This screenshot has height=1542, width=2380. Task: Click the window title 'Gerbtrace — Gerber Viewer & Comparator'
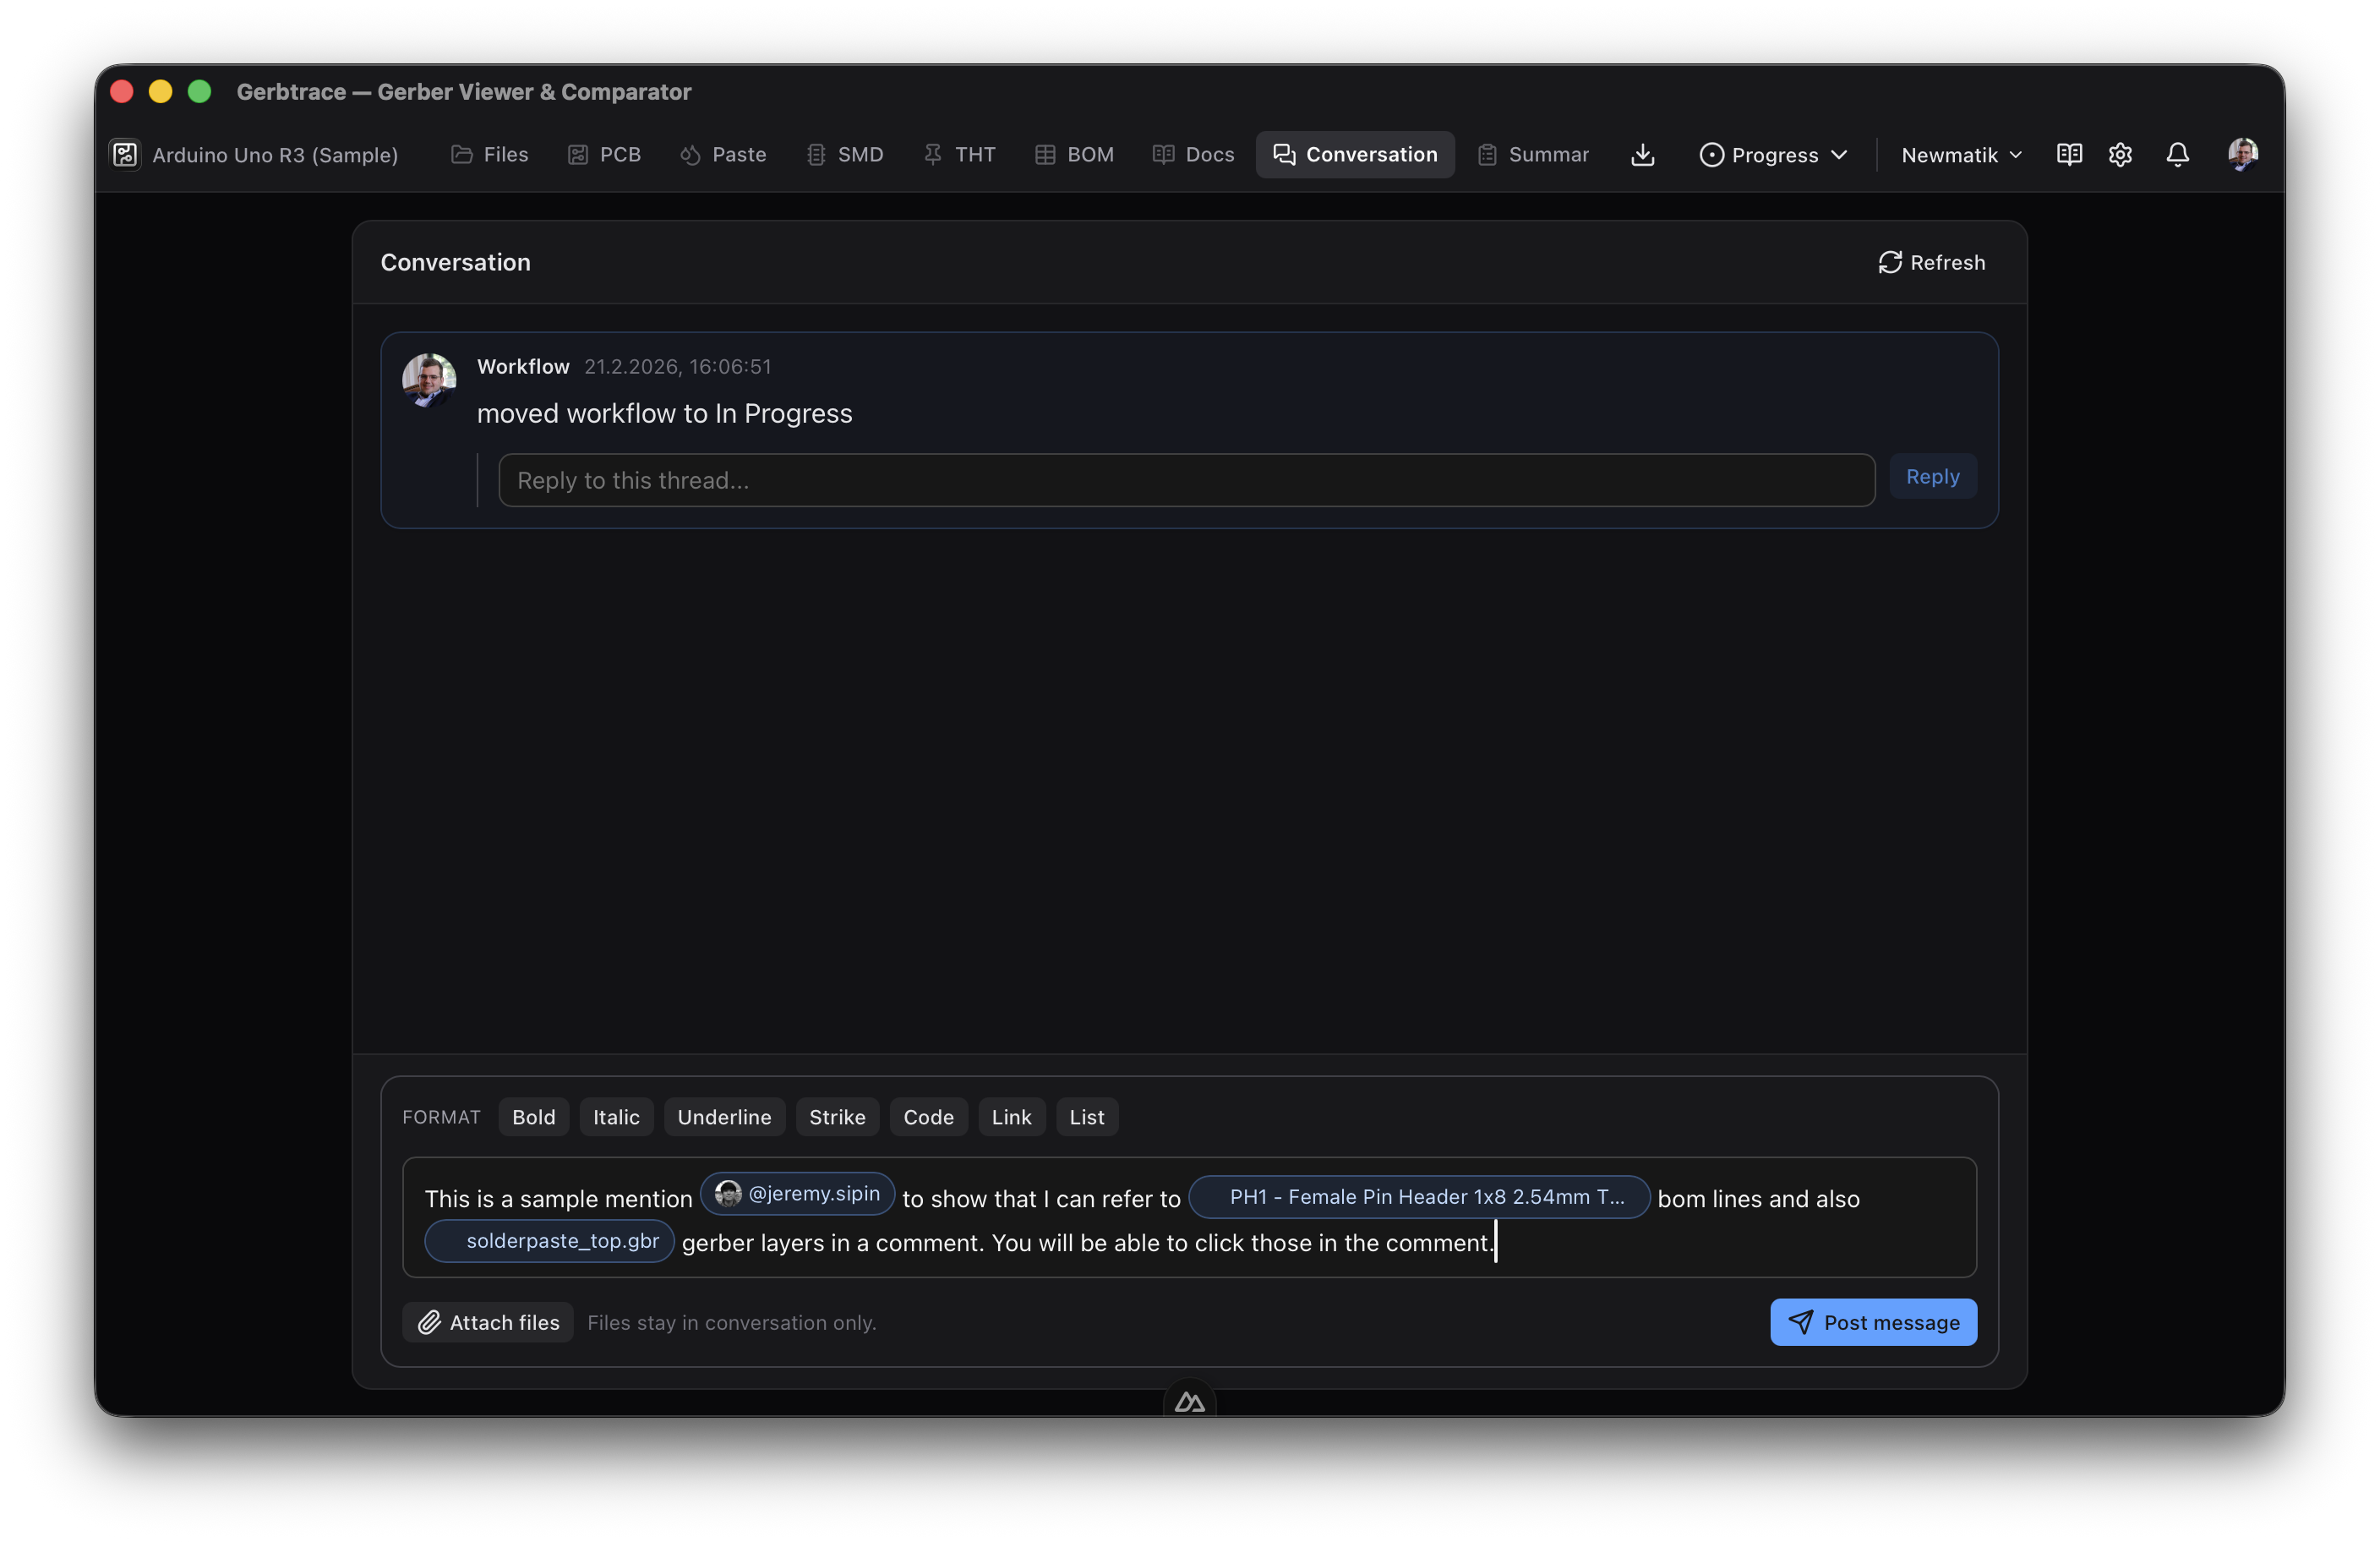tap(464, 92)
